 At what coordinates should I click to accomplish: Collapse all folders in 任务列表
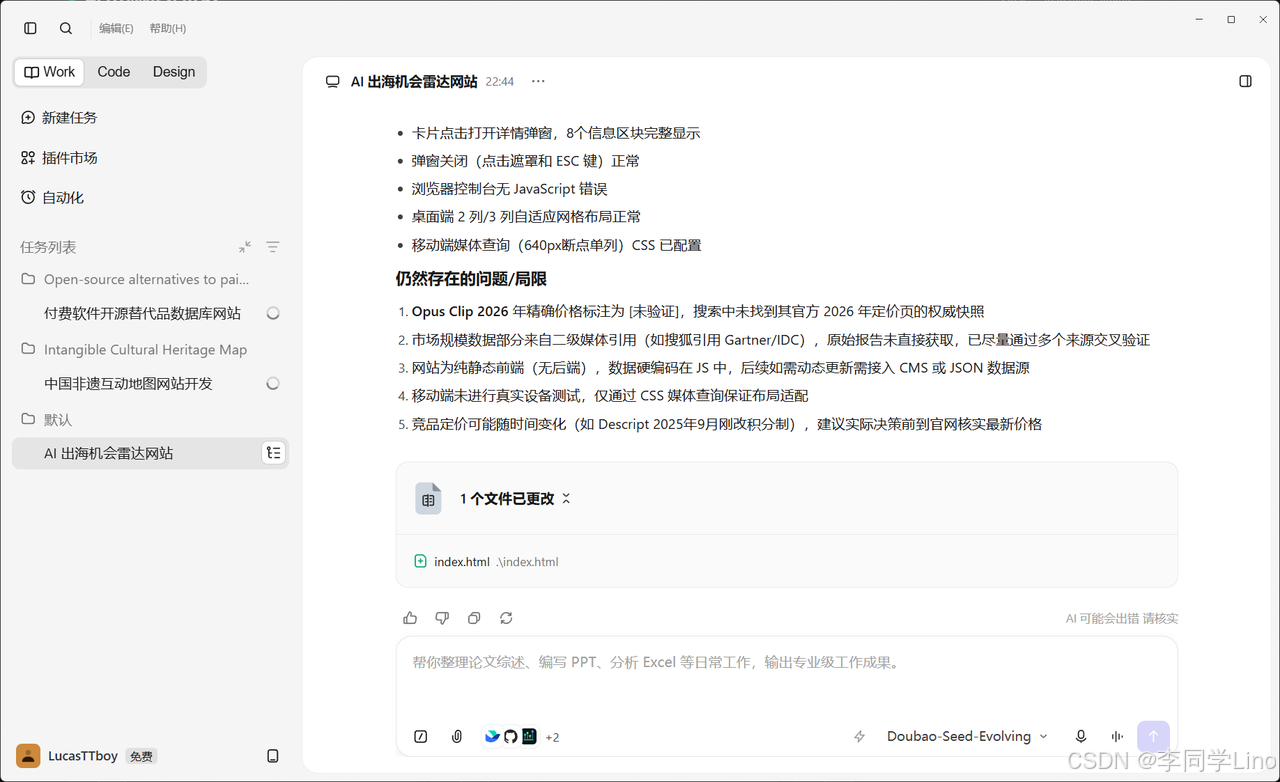[245, 247]
